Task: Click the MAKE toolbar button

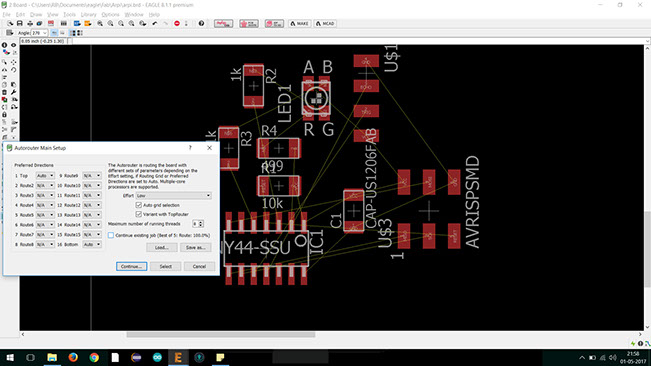Action: tap(299, 24)
